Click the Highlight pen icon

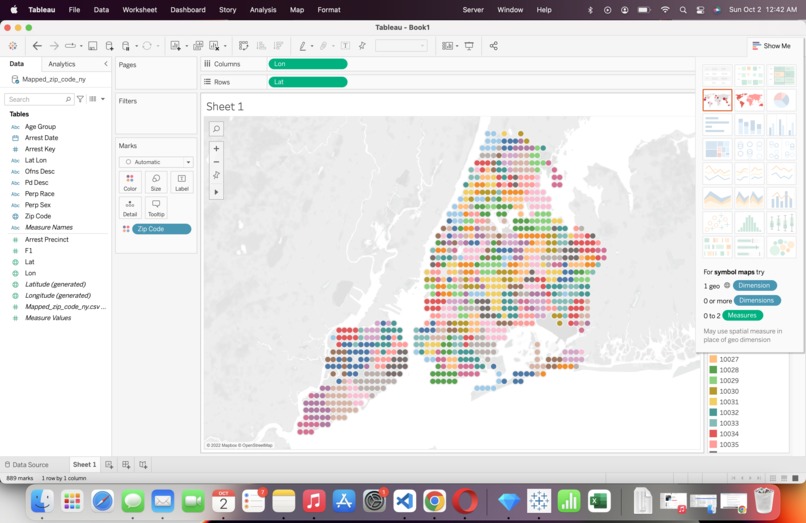[x=303, y=46]
